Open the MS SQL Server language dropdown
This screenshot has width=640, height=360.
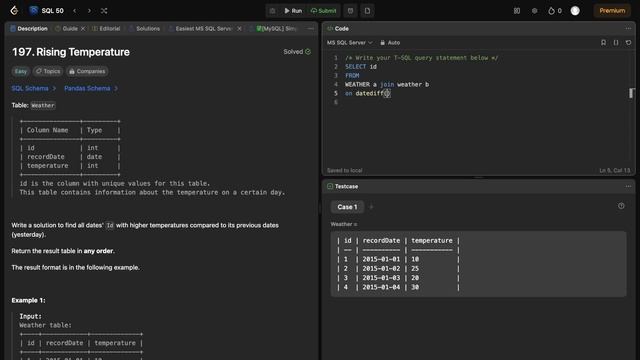pyautogui.click(x=350, y=42)
